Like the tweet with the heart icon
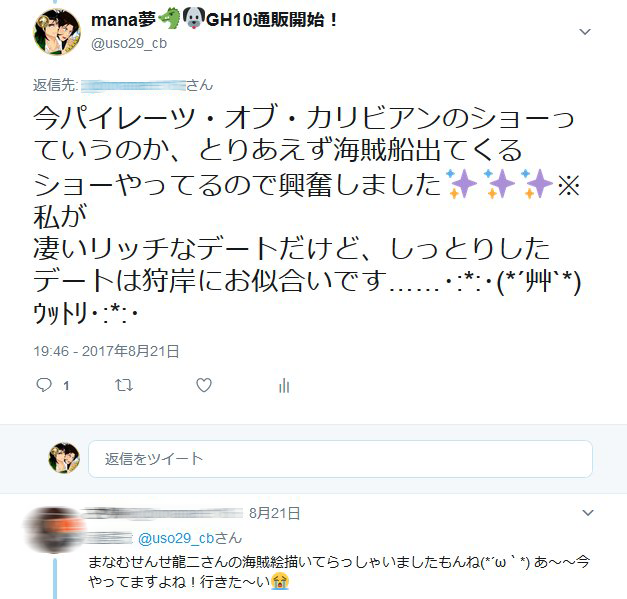The width and height of the screenshot is (627, 599). (x=204, y=385)
